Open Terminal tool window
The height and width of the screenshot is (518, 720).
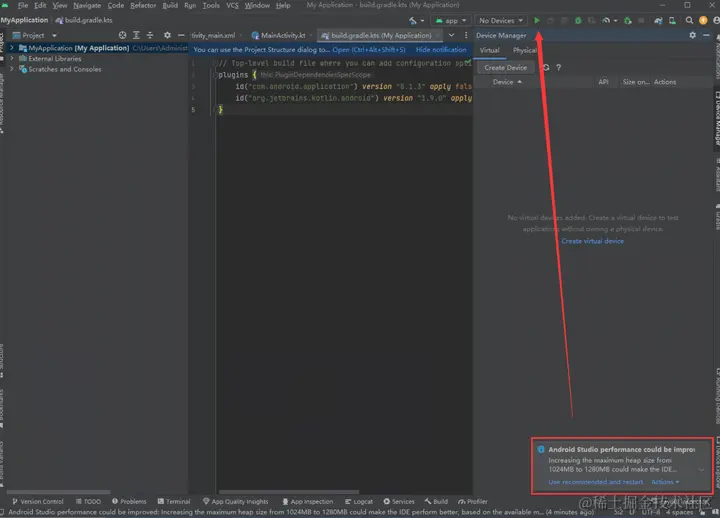pos(174,501)
